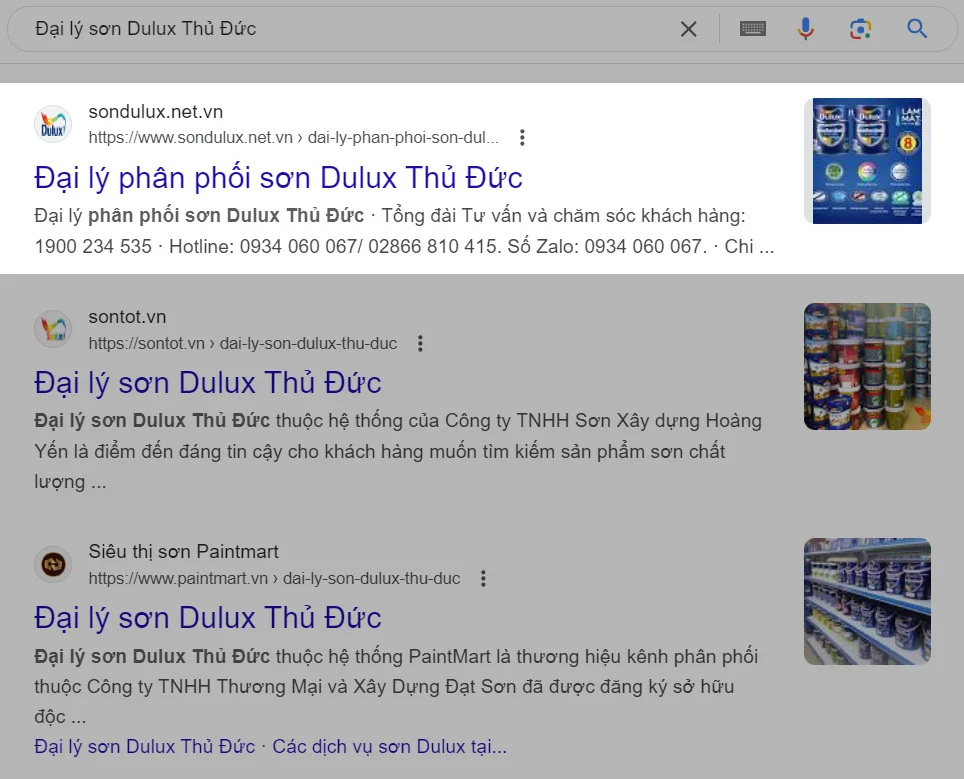
Task: Open the 'Đại lý phân phối sơn Dulux Thủ Đức' result
Action: click(x=279, y=178)
